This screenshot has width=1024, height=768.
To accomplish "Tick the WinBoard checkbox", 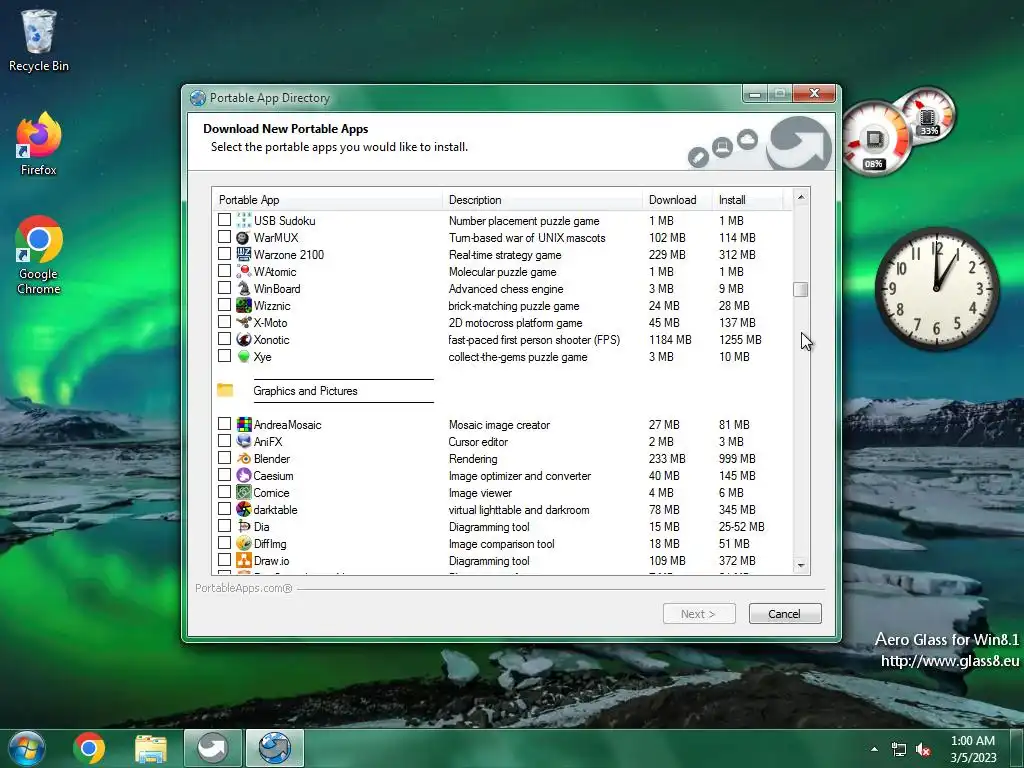I will coord(224,287).
